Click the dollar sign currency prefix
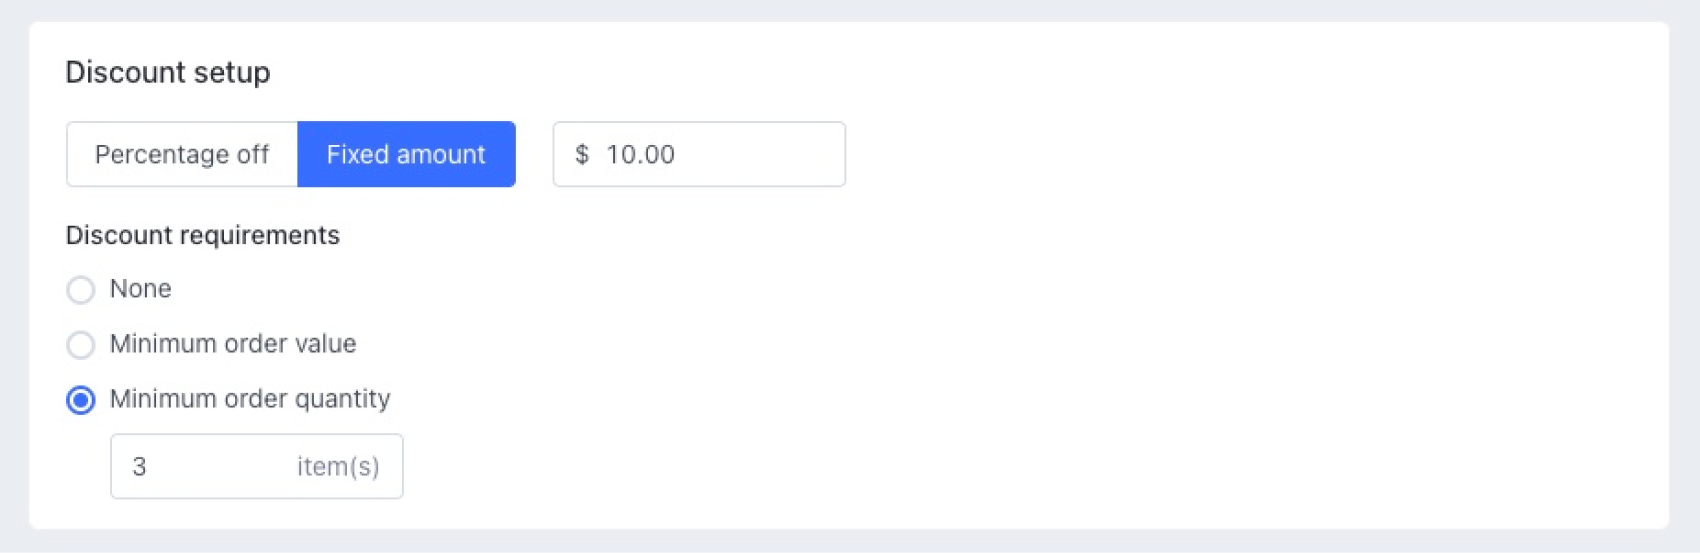The height and width of the screenshot is (553, 1700). coord(582,154)
